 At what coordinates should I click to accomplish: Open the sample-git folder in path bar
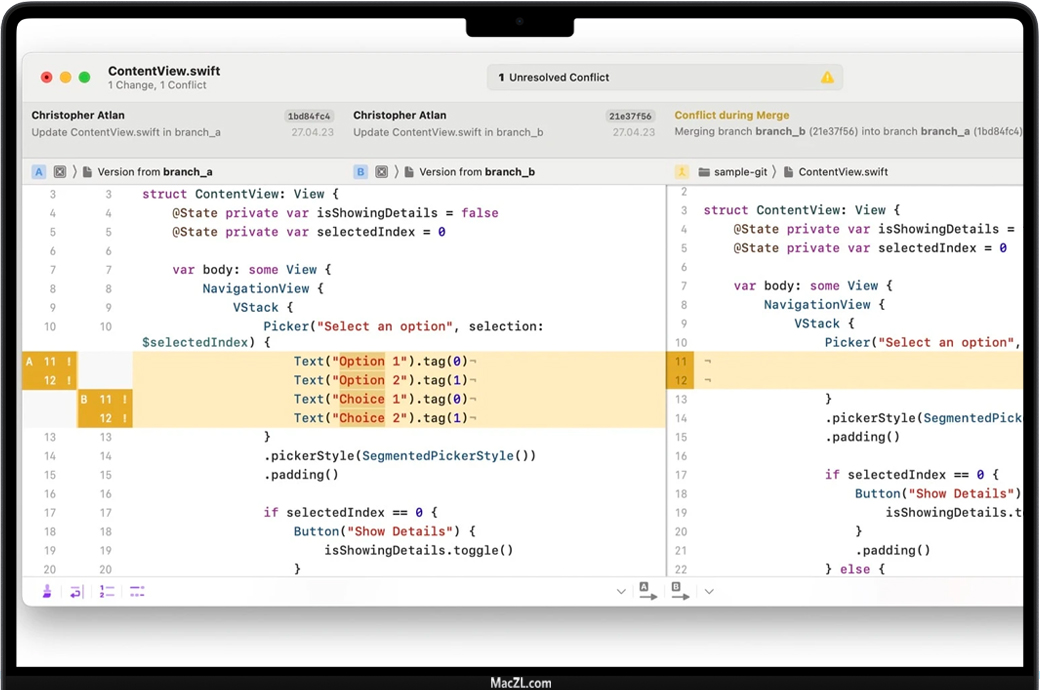(733, 172)
